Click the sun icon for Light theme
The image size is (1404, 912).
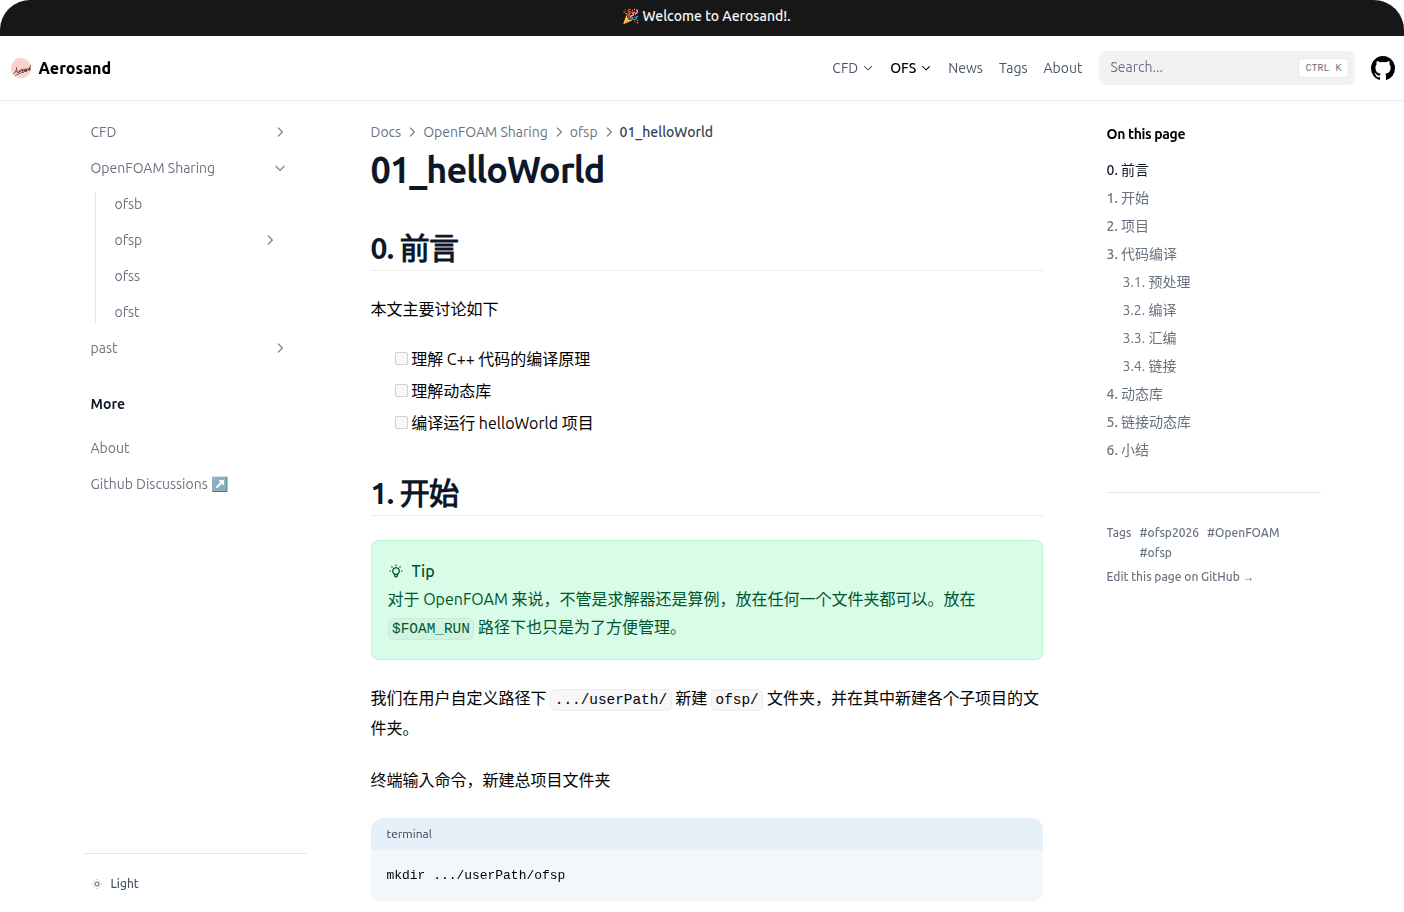[x=97, y=884]
